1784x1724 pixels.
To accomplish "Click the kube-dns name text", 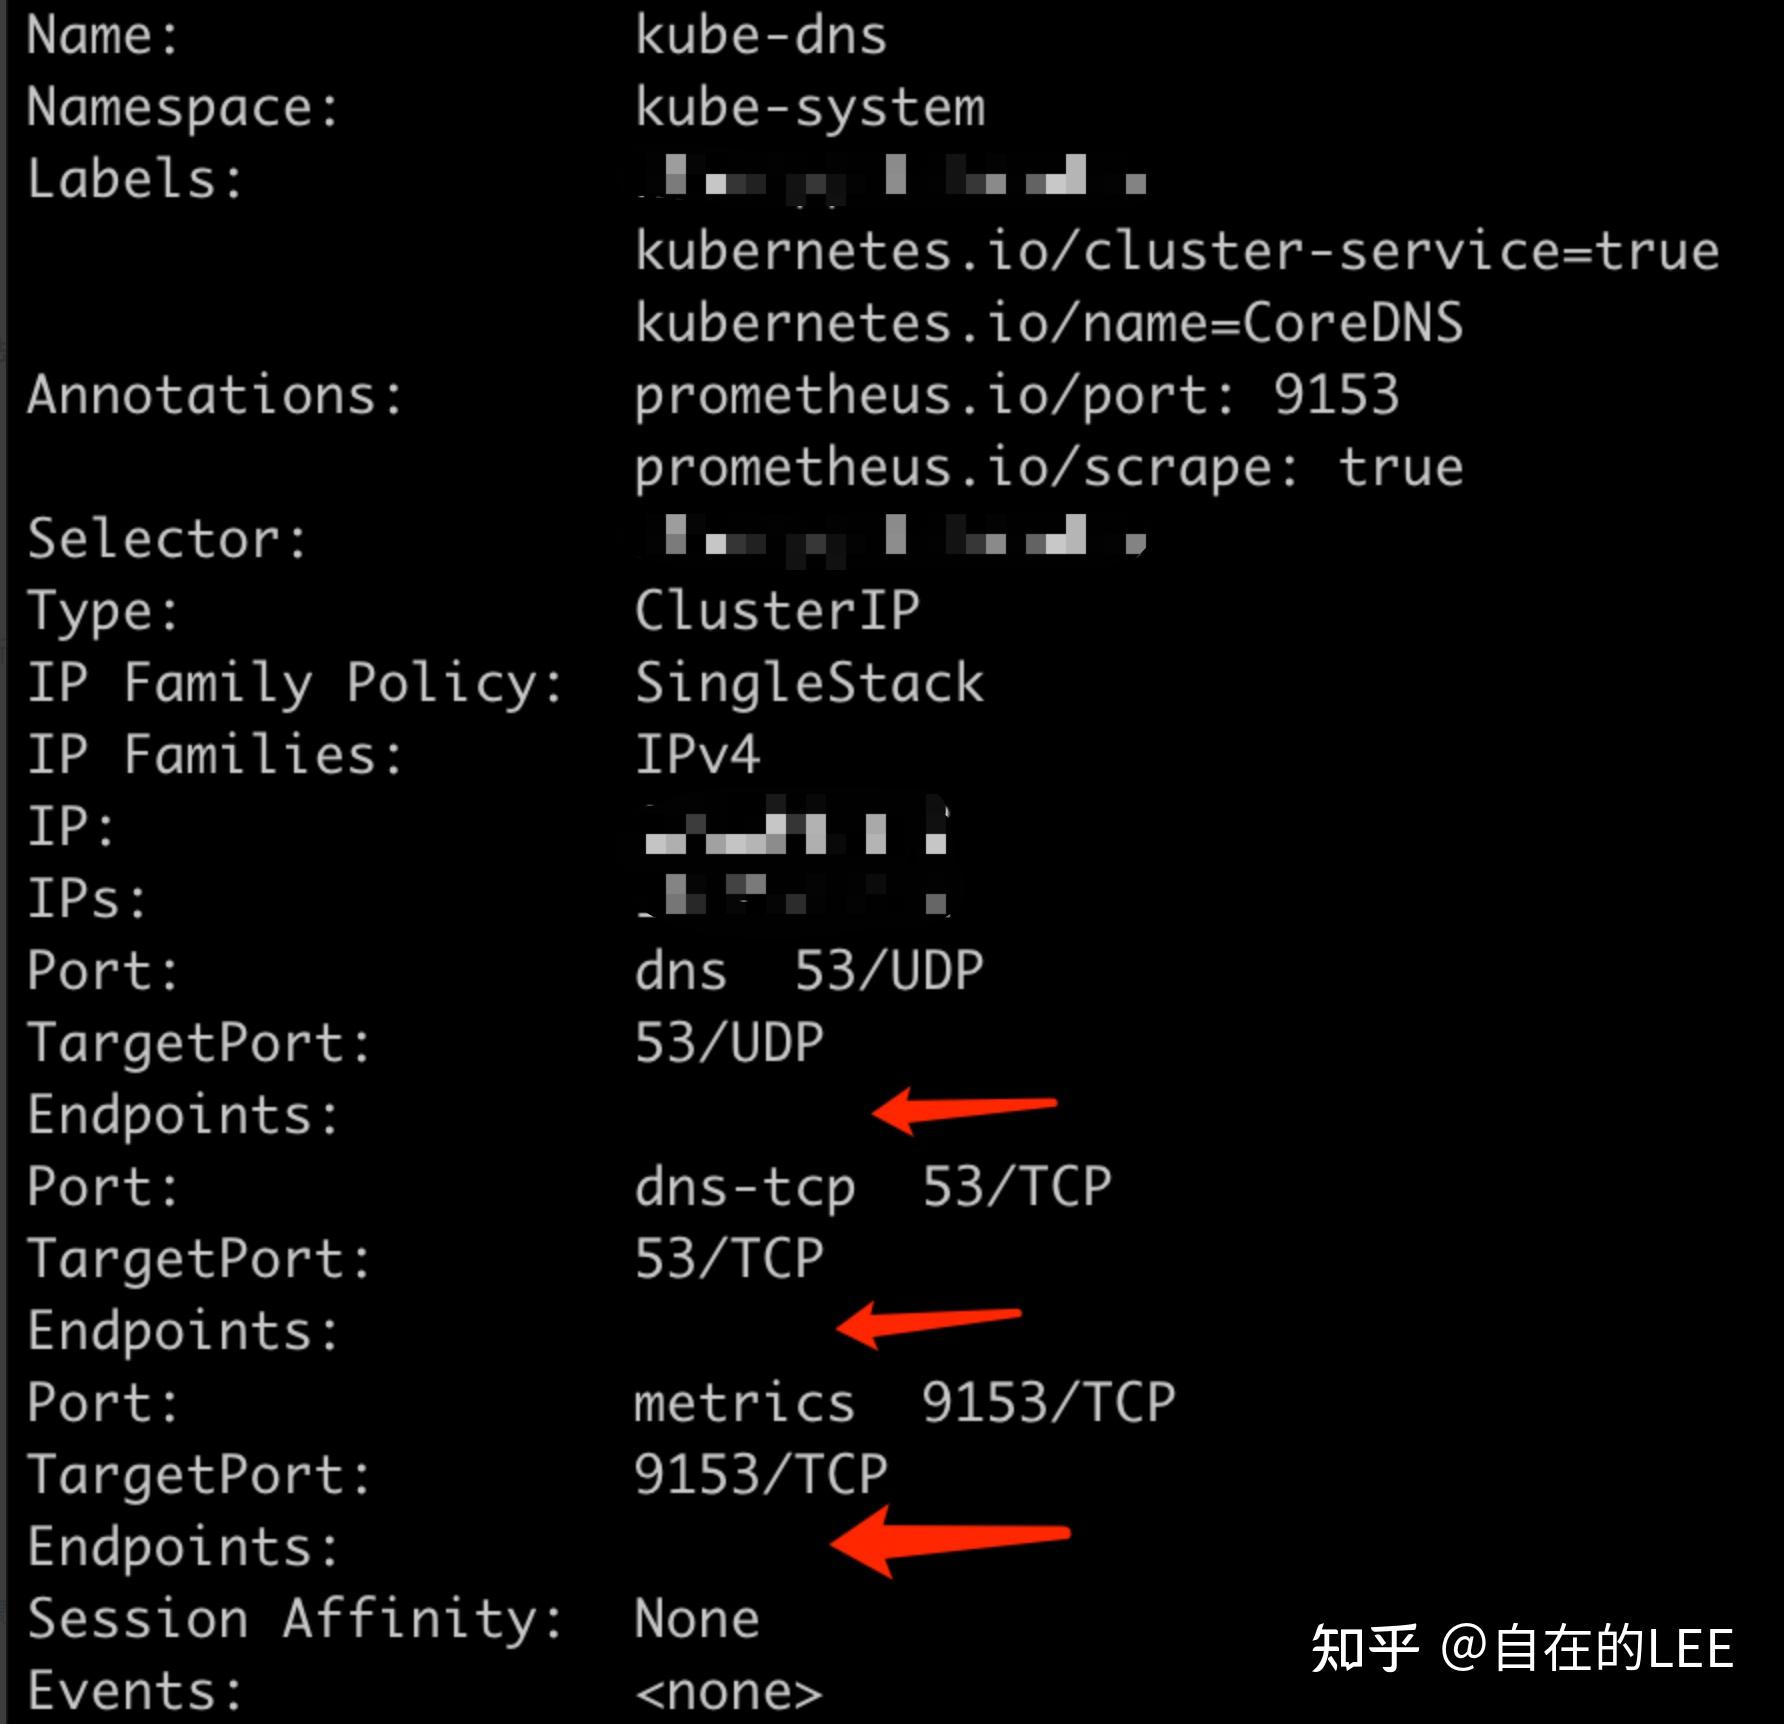I will tap(761, 36).
